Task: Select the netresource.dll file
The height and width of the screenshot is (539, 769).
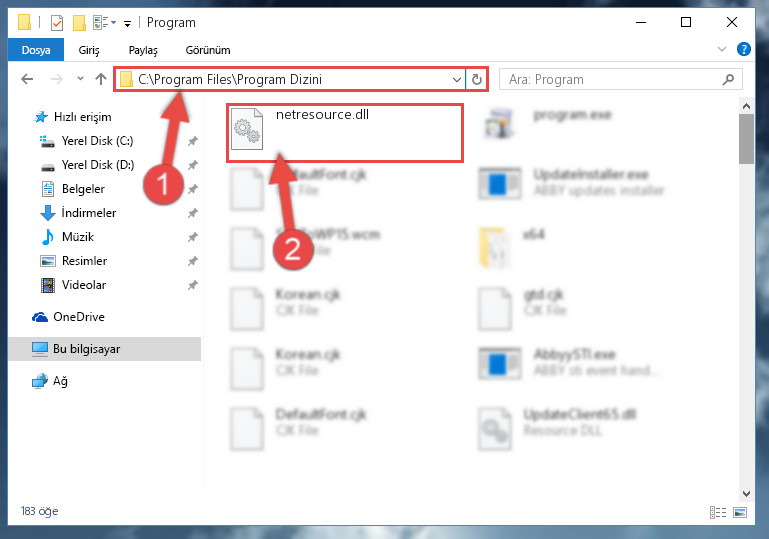Action: point(344,132)
